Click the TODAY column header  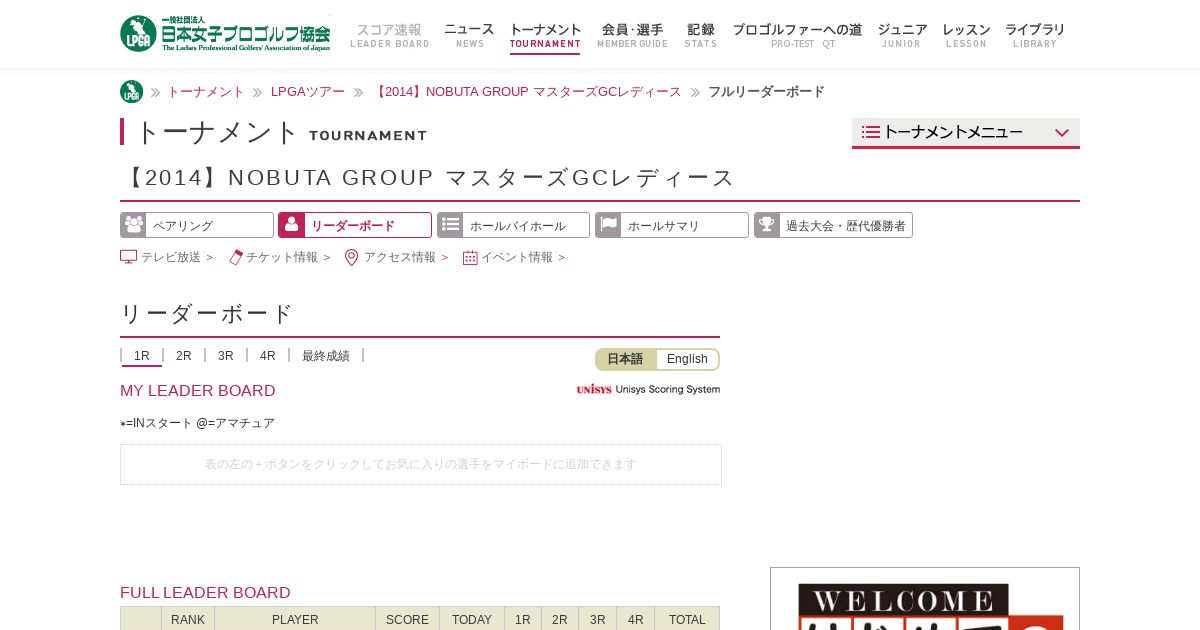point(472,619)
